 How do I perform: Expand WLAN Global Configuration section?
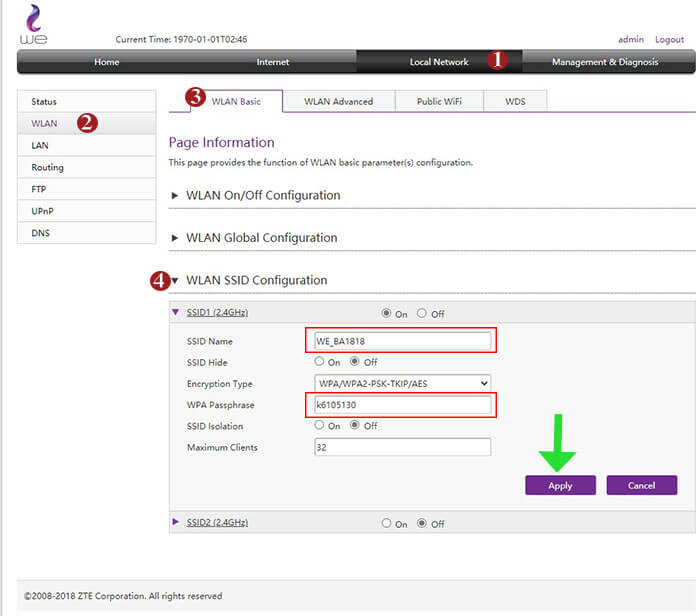click(261, 238)
